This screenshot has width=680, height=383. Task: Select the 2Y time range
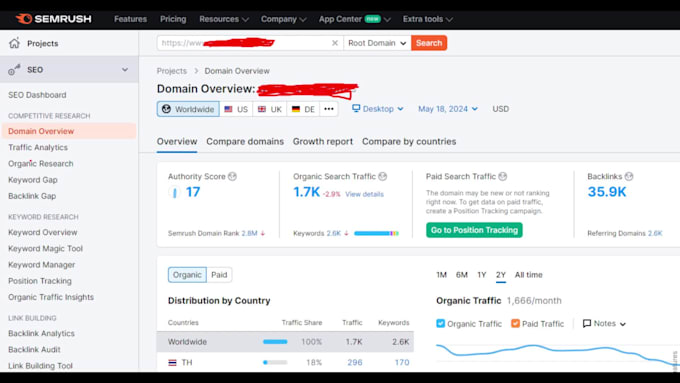pyautogui.click(x=501, y=275)
